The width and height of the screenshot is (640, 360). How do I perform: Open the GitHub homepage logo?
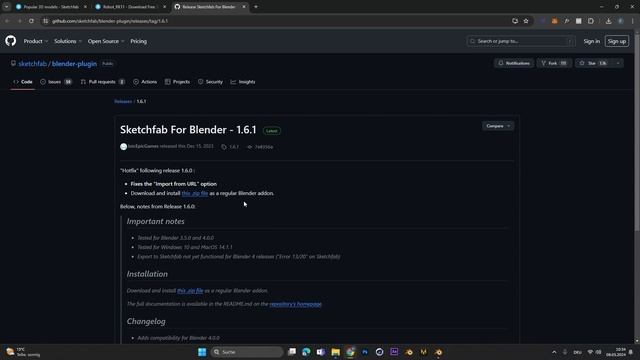(11, 41)
